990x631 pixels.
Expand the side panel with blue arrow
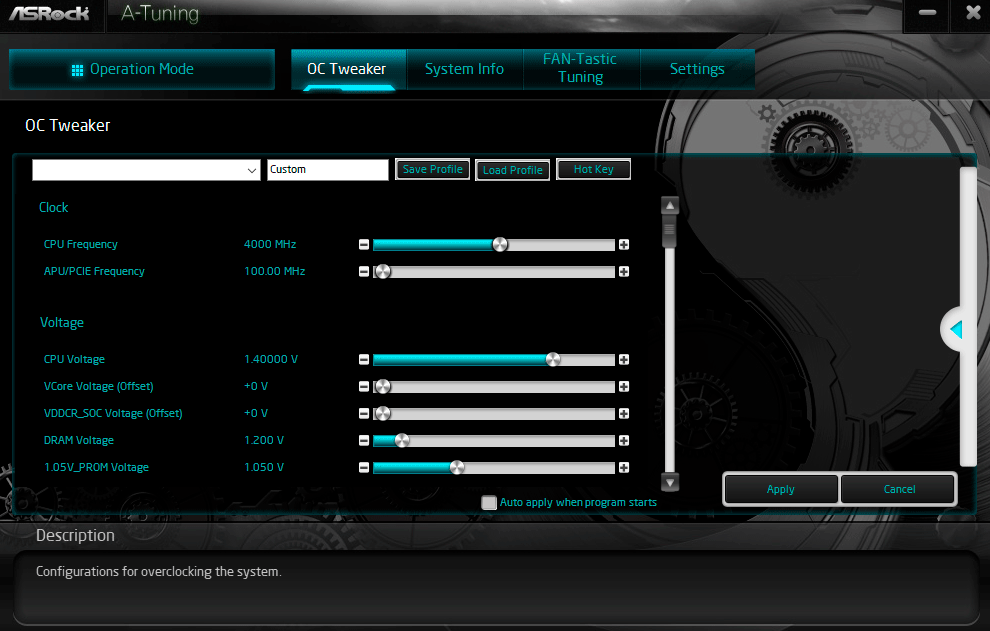click(x=955, y=329)
